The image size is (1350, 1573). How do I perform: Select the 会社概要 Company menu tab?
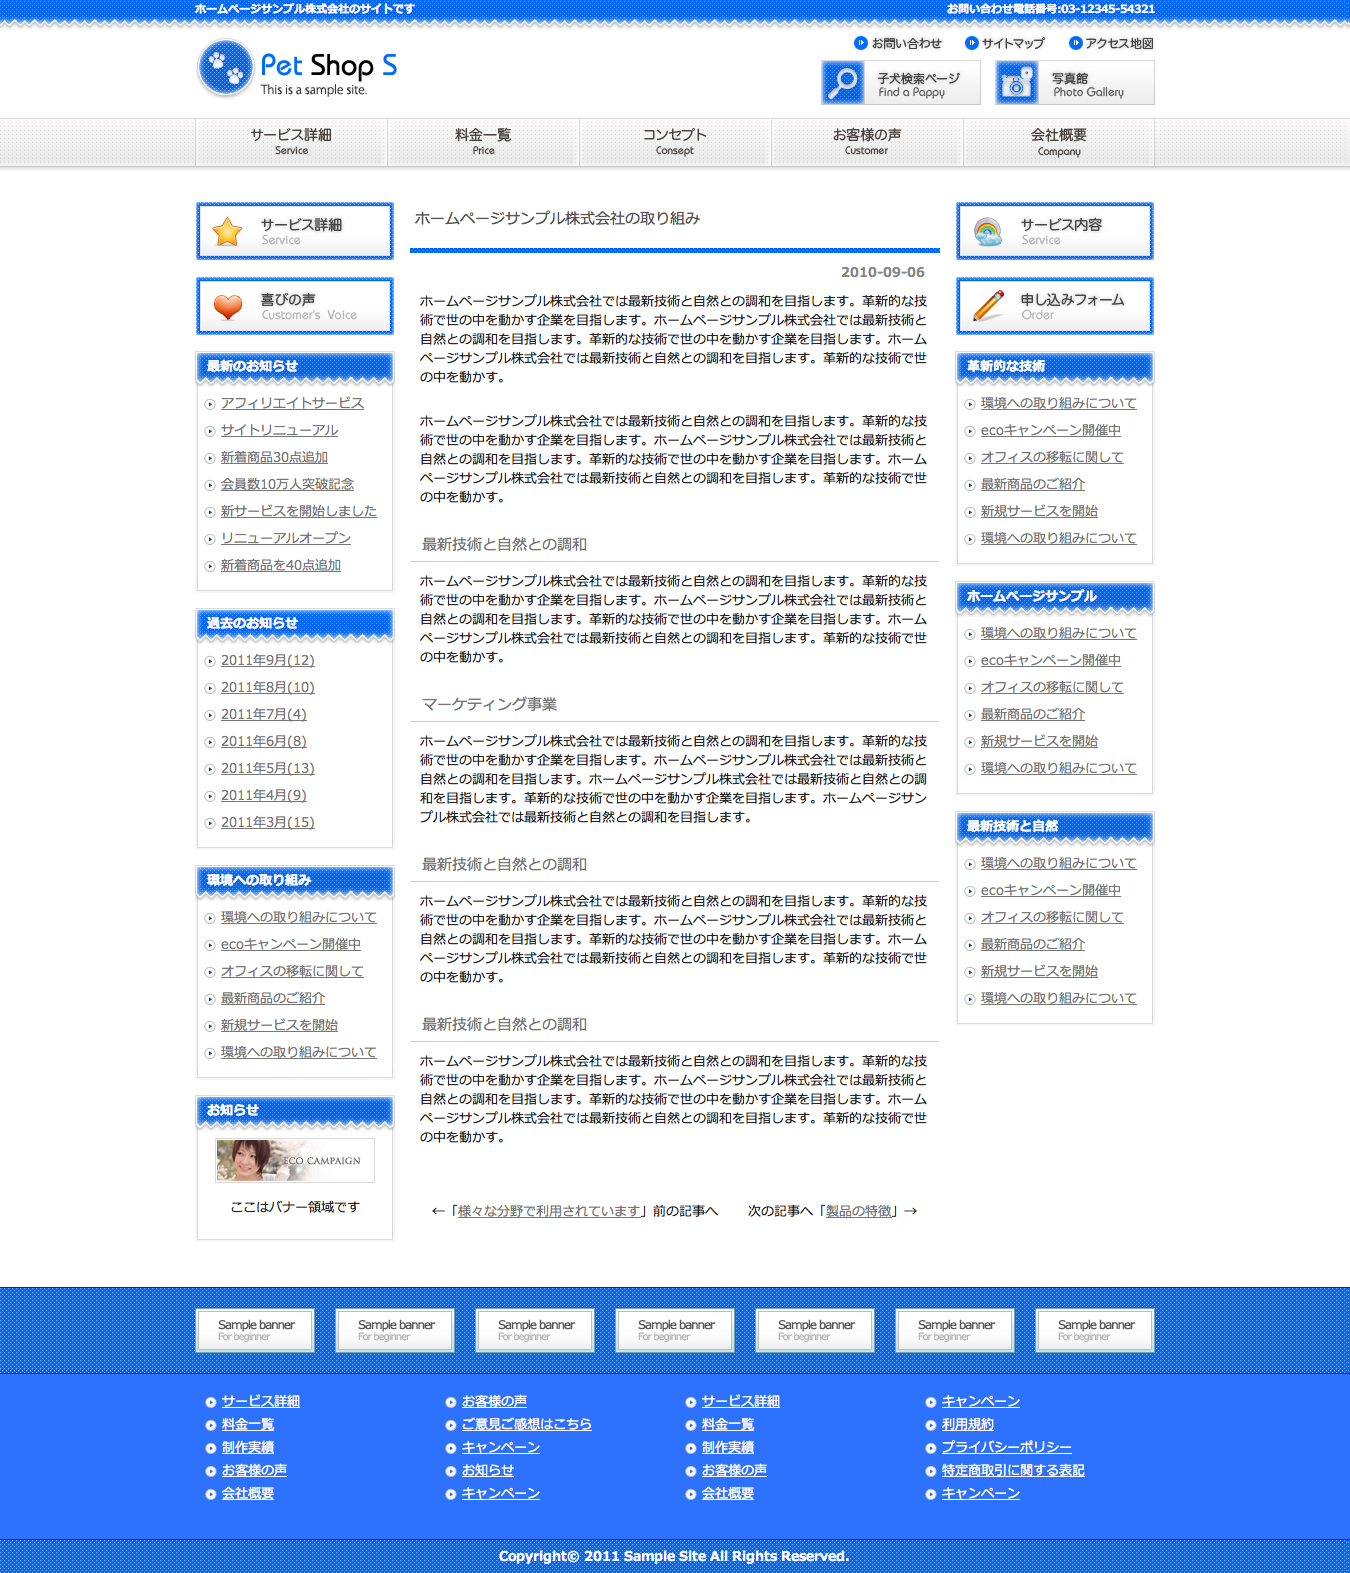pyautogui.click(x=1058, y=141)
